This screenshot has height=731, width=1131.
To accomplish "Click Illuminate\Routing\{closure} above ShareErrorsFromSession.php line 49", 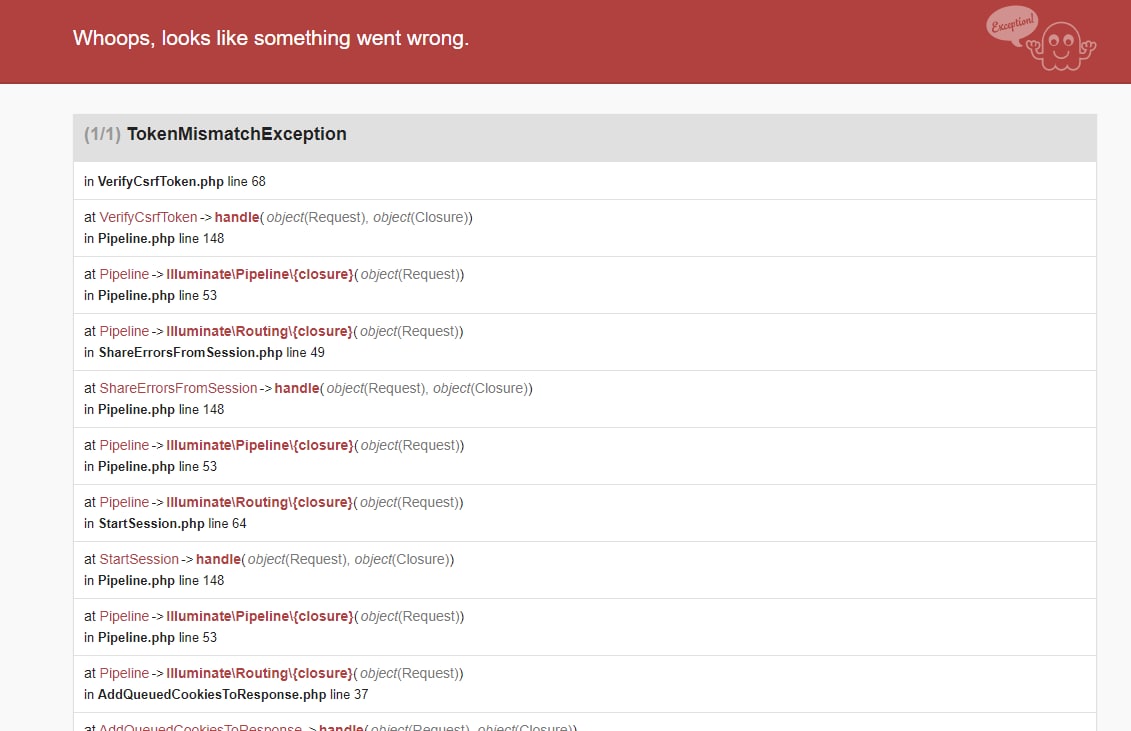I will tap(260, 331).
